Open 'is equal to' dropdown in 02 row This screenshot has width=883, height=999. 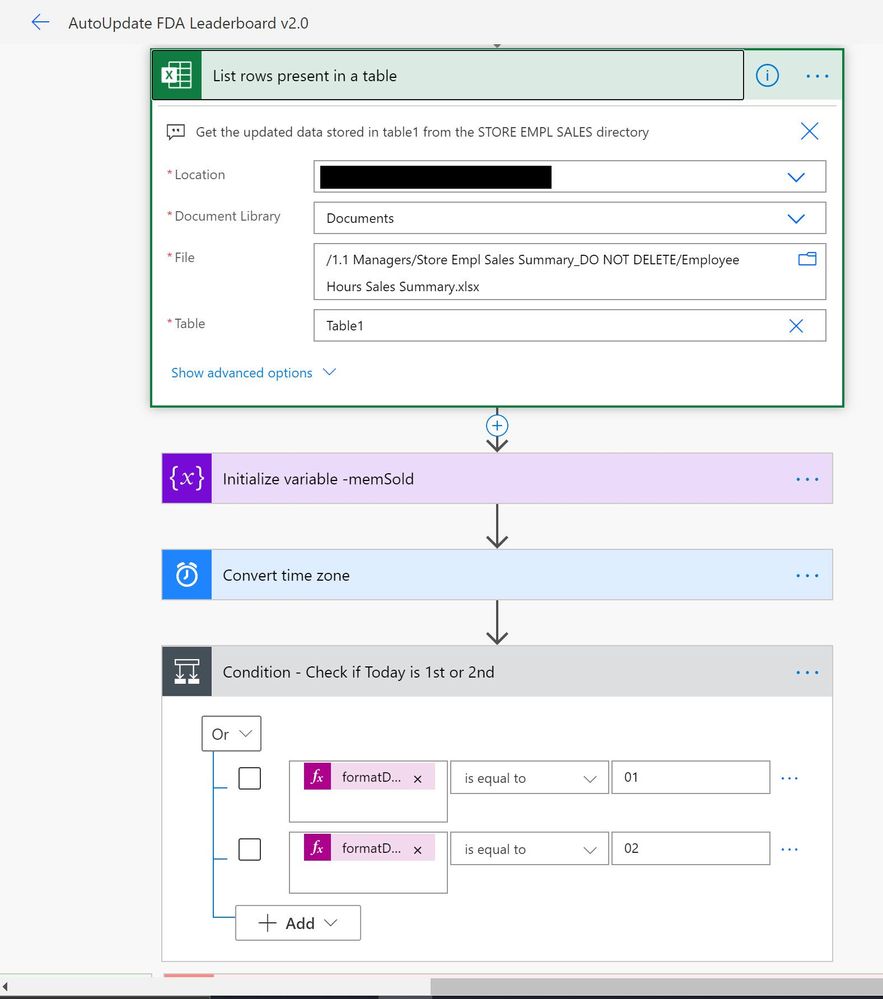tap(529, 849)
